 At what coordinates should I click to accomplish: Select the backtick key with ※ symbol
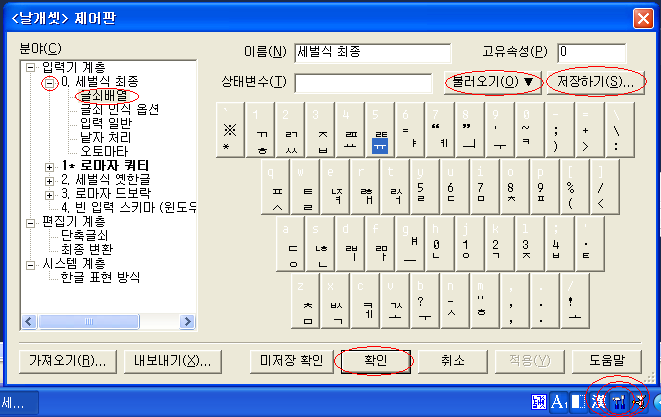point(230,129)
